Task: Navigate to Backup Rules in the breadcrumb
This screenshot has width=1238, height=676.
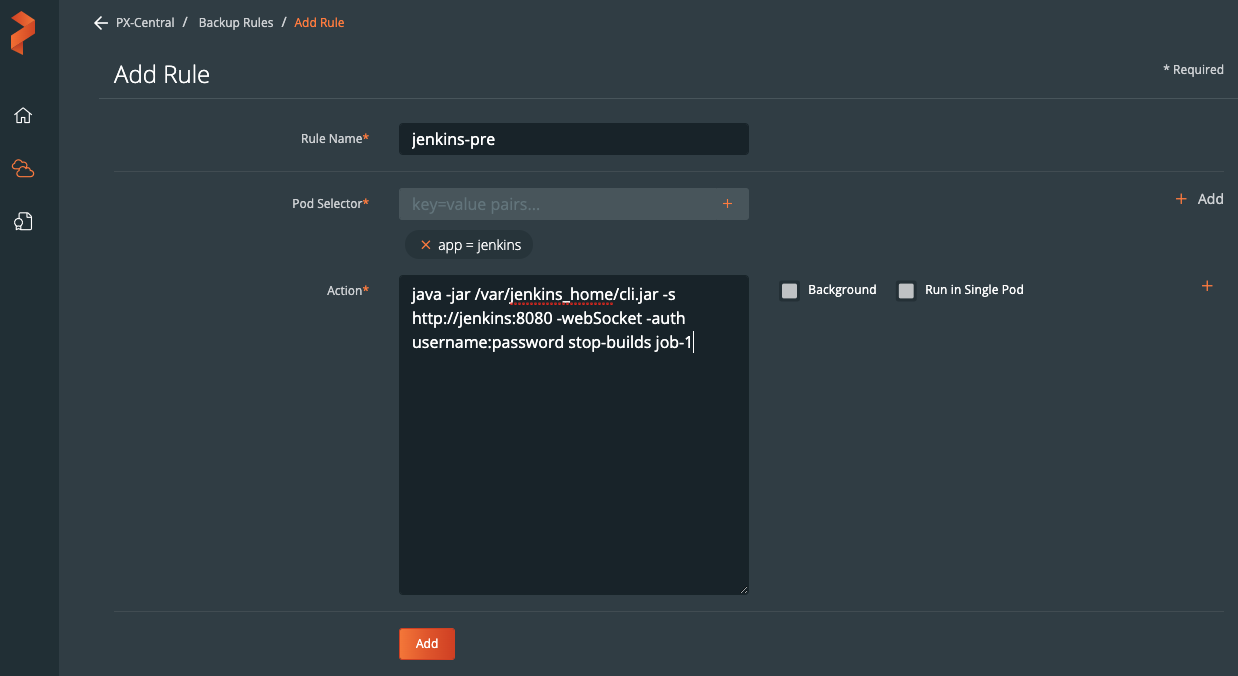Action: click(x=236, y=23)
